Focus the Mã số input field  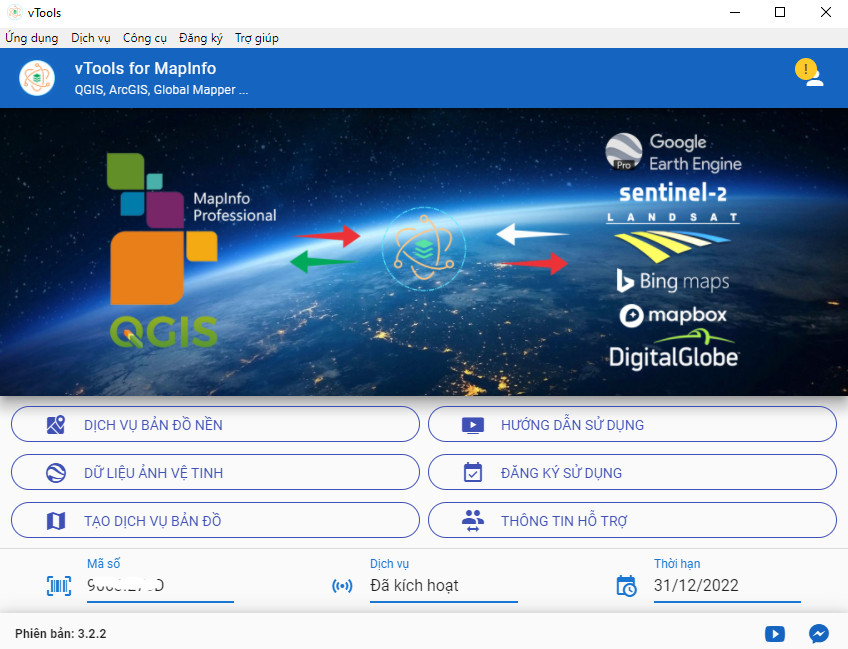(160, 586)
